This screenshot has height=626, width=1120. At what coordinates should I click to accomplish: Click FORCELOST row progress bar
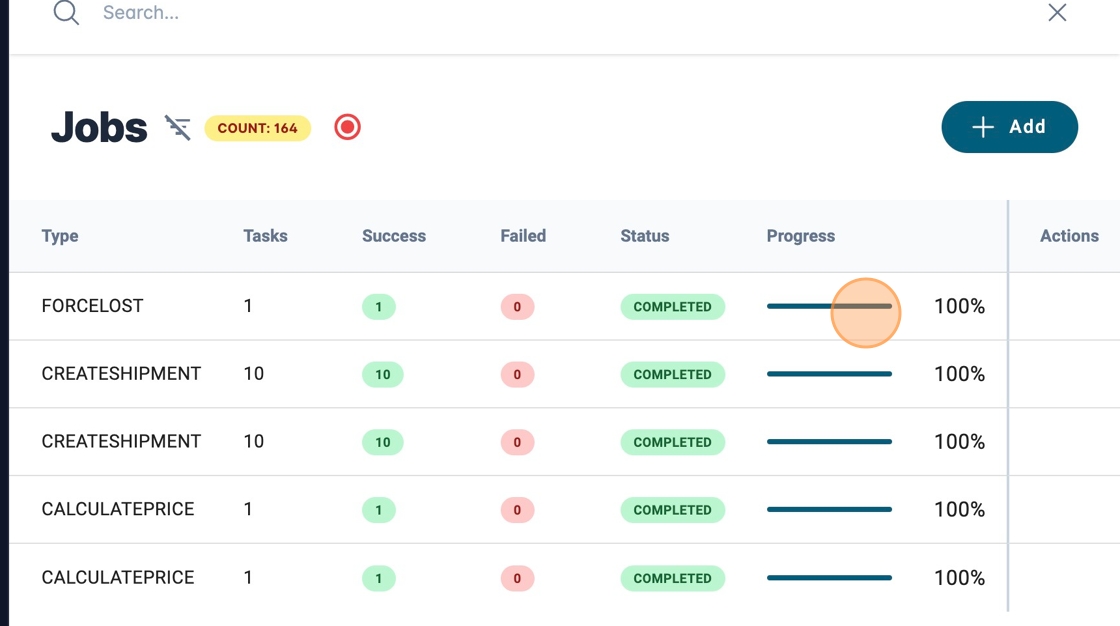(829, 306)
